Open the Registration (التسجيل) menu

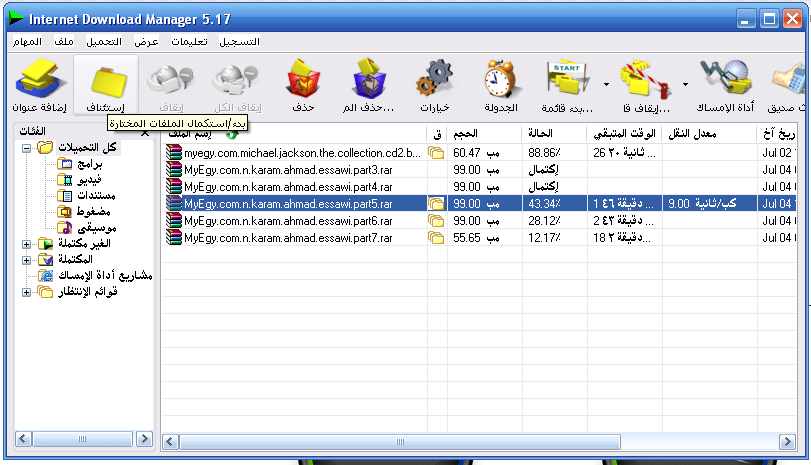click(239, 41)
